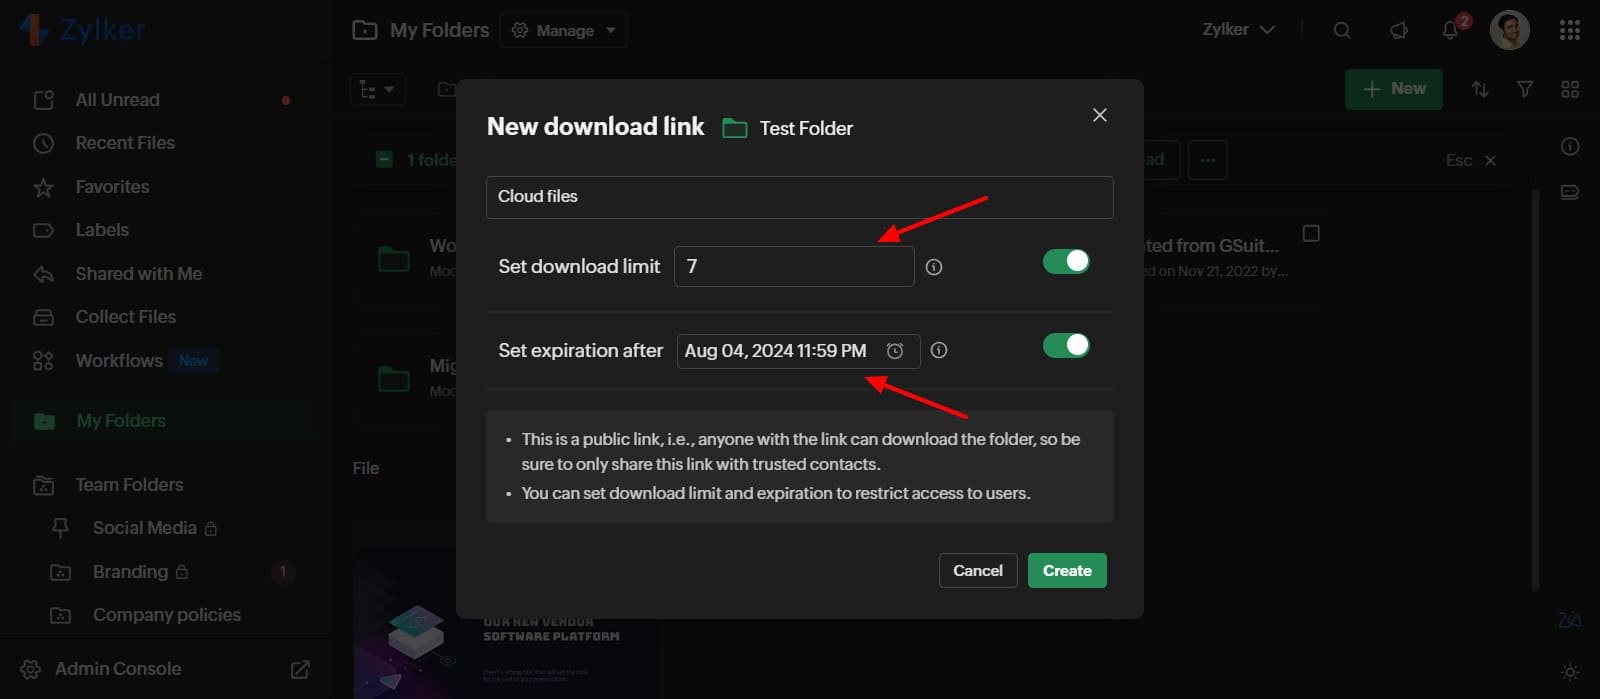Go to Shared with Me

[138, 274]
